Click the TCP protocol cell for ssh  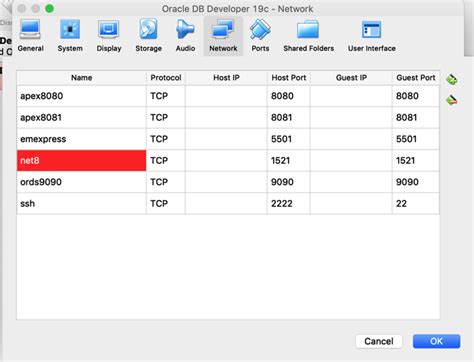(x=166, y=203)
